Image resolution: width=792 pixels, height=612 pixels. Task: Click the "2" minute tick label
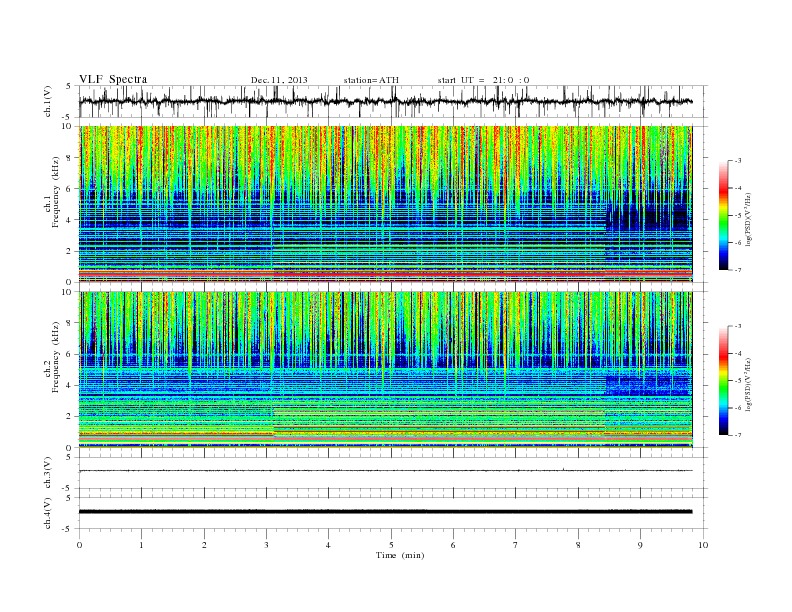tap(204, 545)
